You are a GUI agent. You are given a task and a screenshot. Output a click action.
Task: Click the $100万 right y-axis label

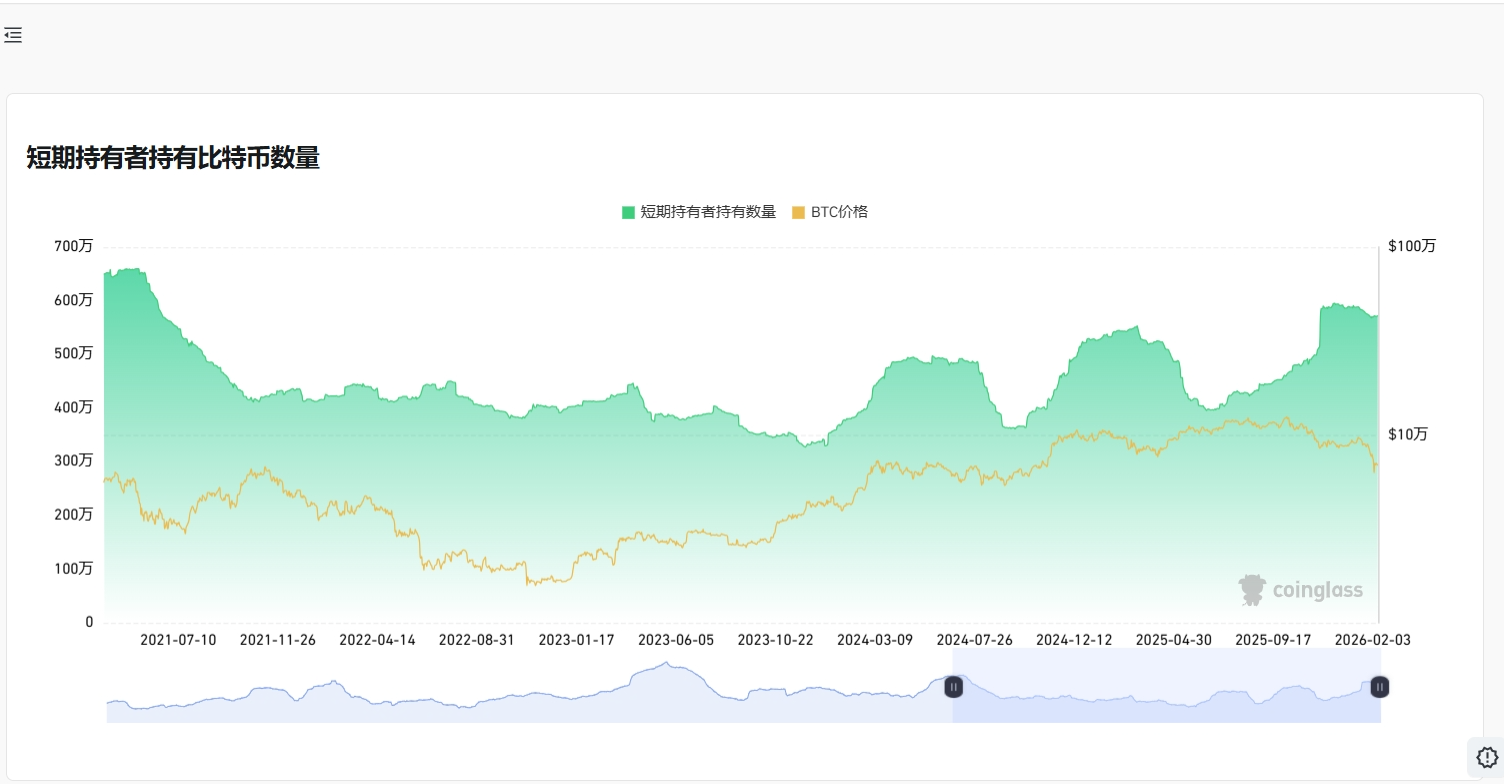(x=1411, y=246)
